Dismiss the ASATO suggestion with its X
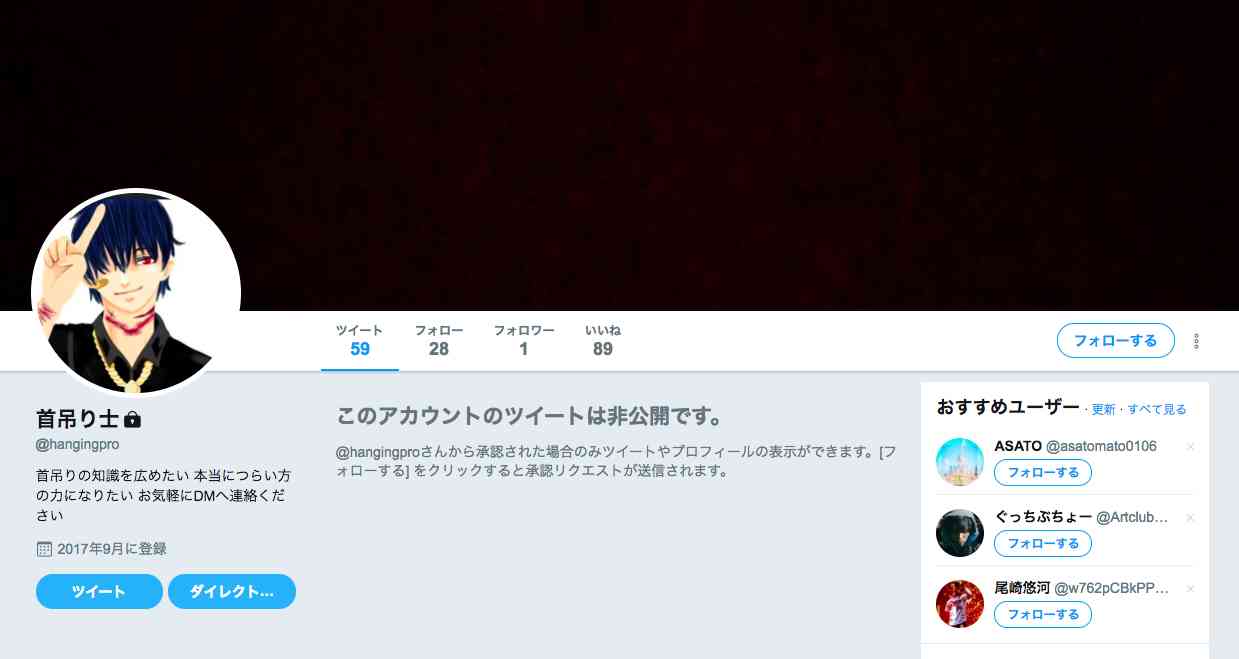1239x659 pixels. click(x=1190, y=447)
